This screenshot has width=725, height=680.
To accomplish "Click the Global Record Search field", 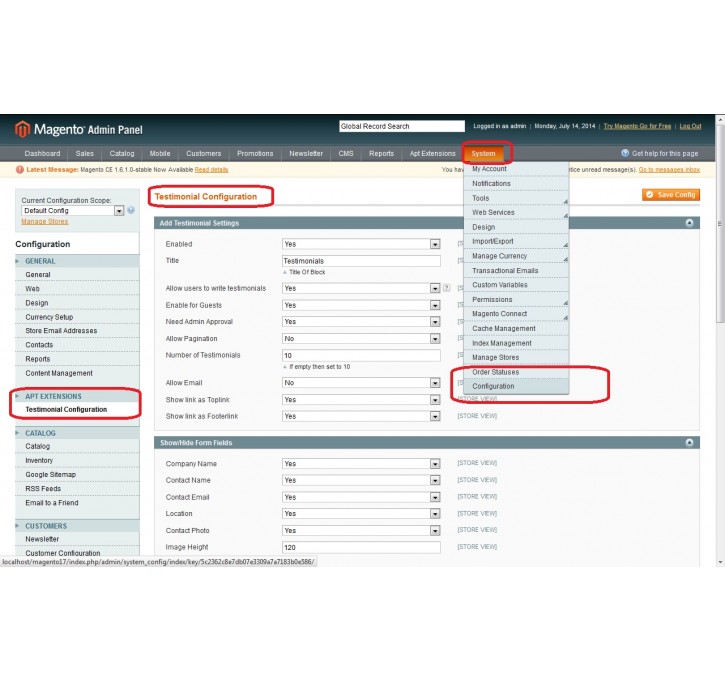I will click(402, 126).
